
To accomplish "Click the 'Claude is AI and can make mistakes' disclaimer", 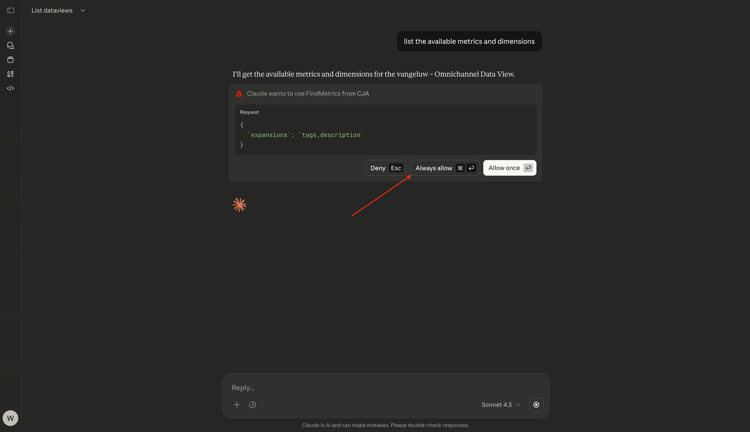I will (x=386, y=425).
